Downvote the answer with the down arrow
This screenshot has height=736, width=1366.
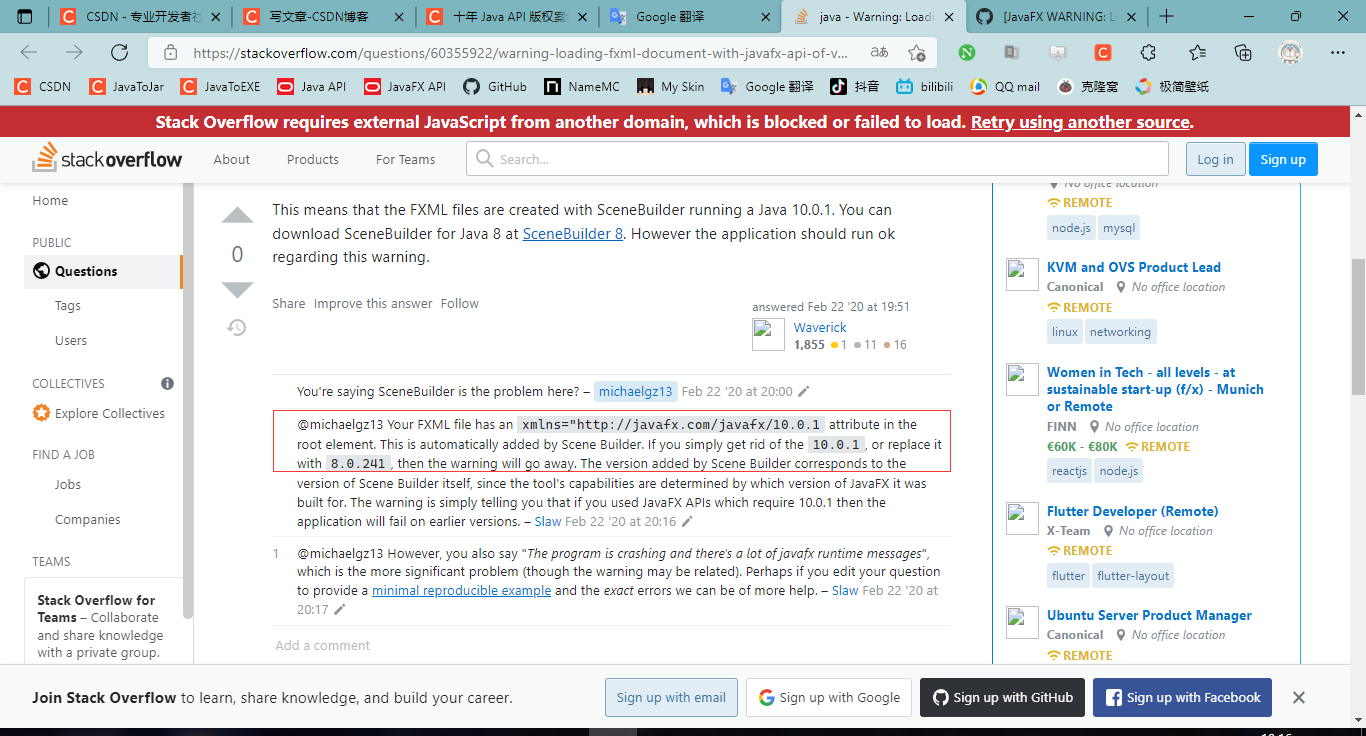click(x=237, y=290)
